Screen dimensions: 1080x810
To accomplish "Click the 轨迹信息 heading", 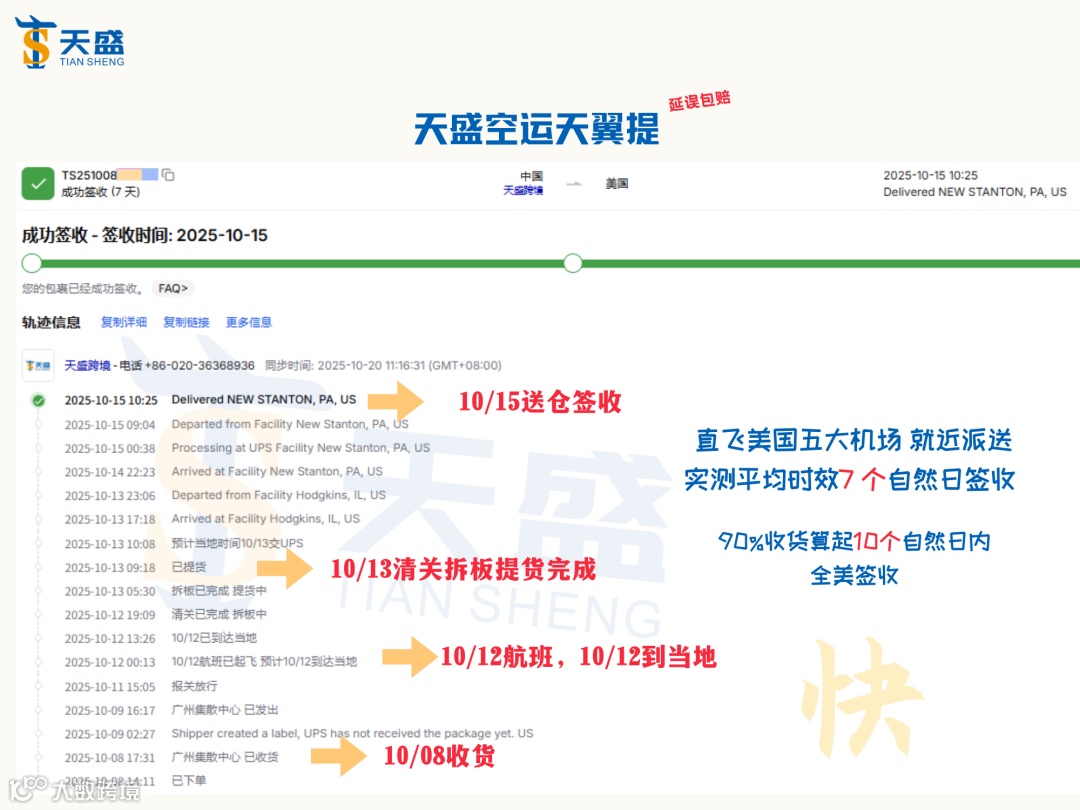I will [x=51, y=322].
